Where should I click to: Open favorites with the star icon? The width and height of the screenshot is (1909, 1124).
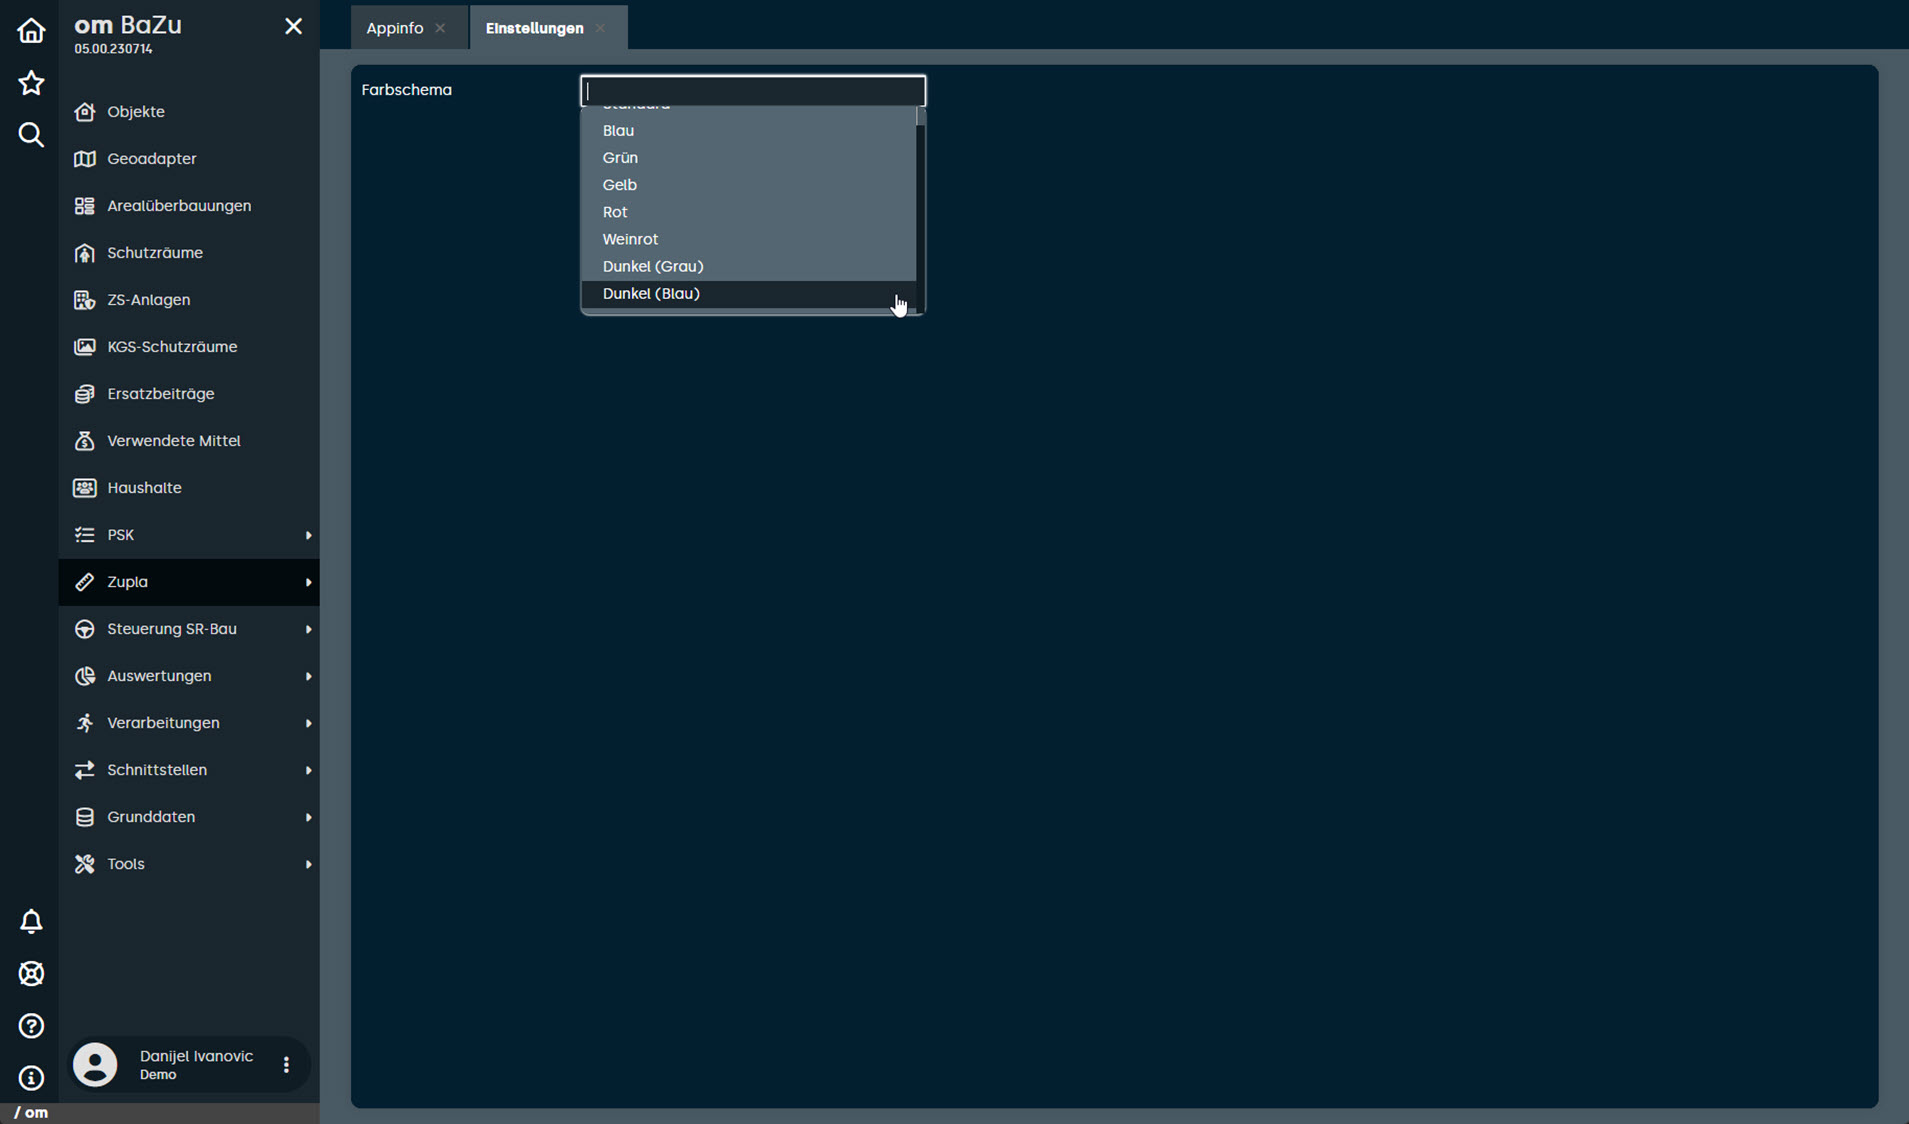(x=31, y=83)
